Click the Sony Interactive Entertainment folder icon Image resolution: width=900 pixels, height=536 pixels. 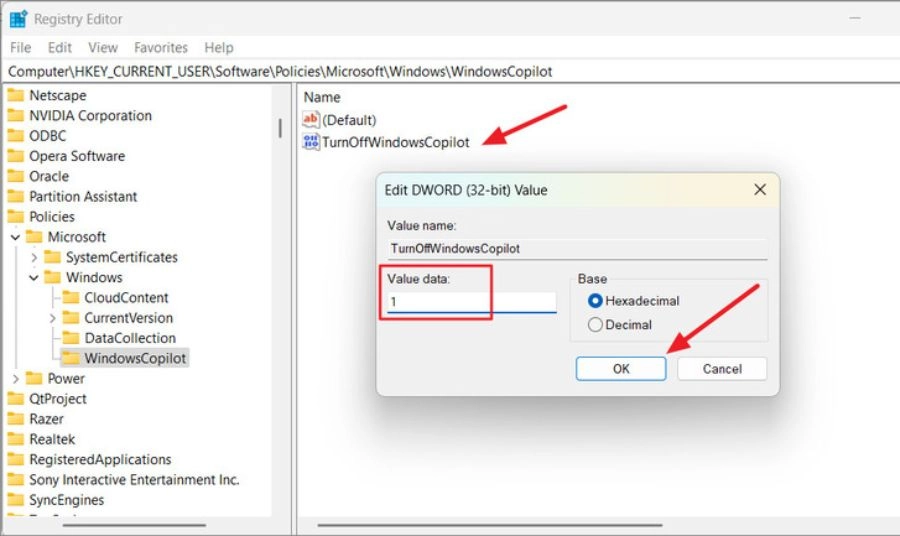(15, 479)
